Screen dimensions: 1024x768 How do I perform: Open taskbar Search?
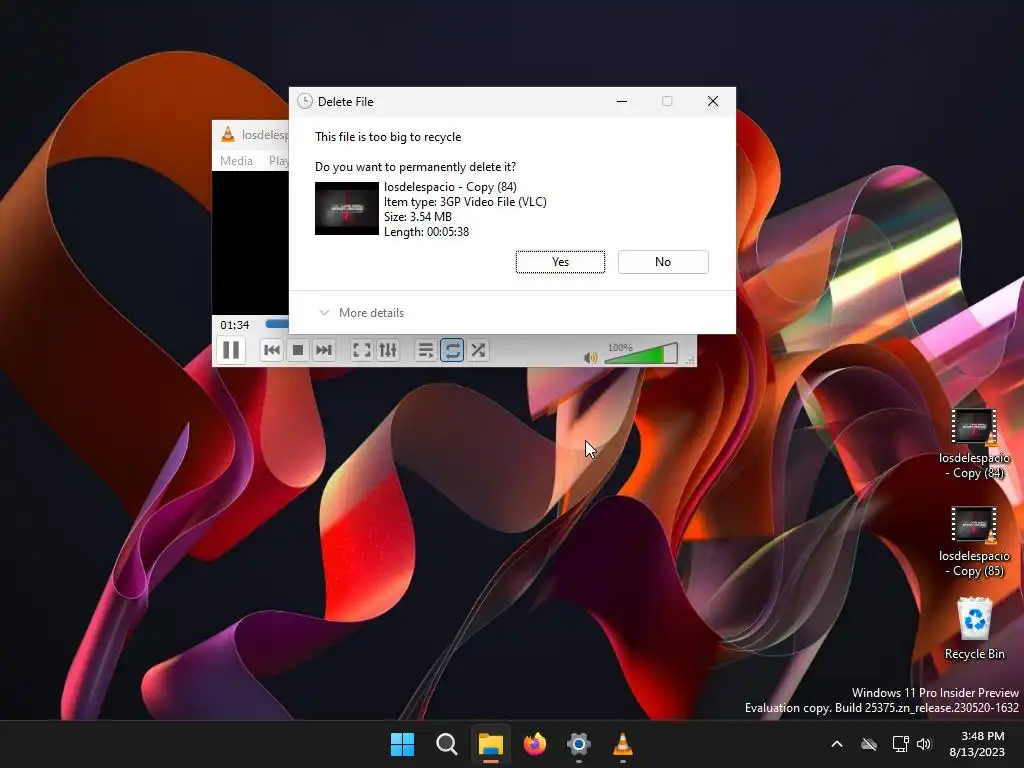(x=447, y=744)
